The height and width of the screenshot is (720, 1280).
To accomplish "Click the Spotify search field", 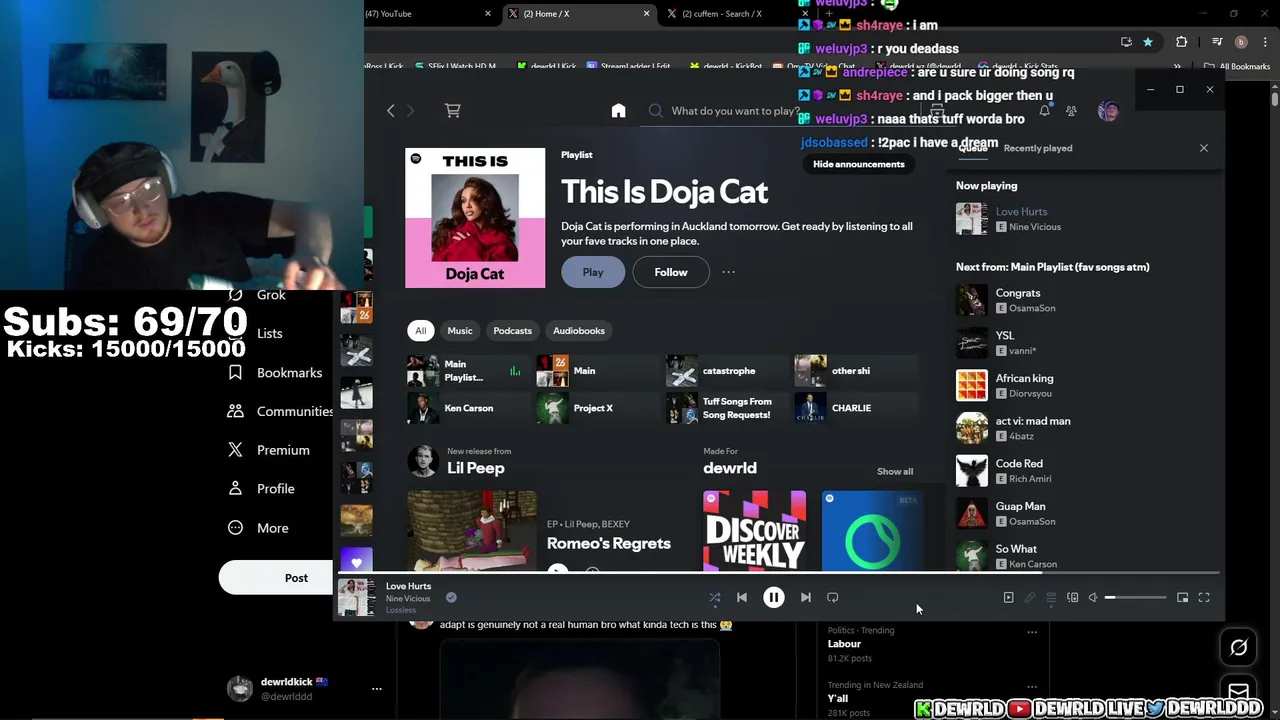I will click(x=735, y=111).
